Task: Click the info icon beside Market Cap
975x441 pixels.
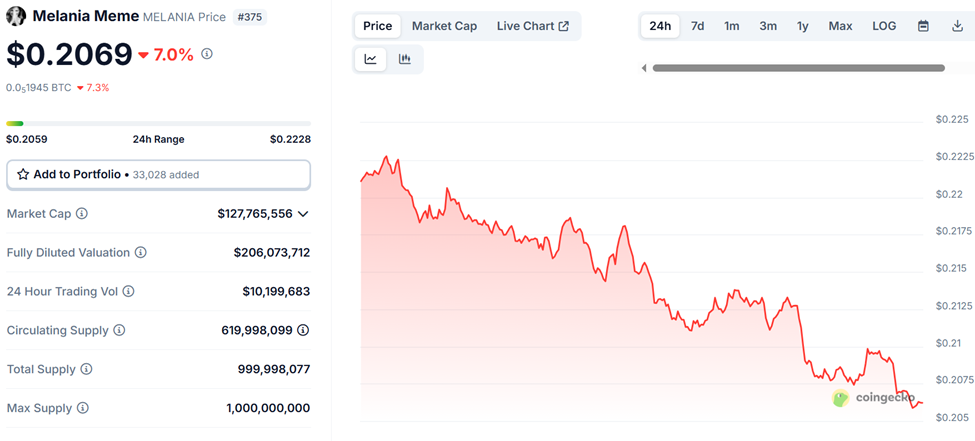Action: coord(82,214)
